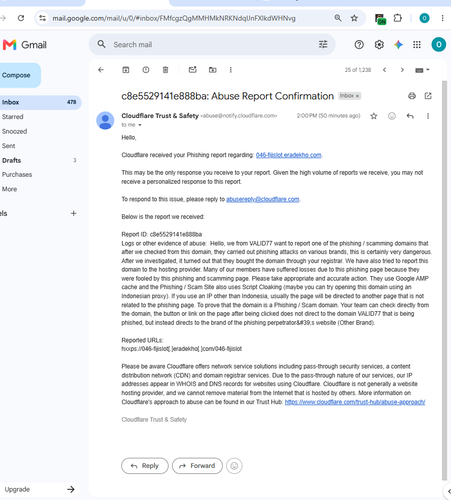This screenshot has height=500, width=451.
Task: Mark this email as unread
Action: [193, 69]
